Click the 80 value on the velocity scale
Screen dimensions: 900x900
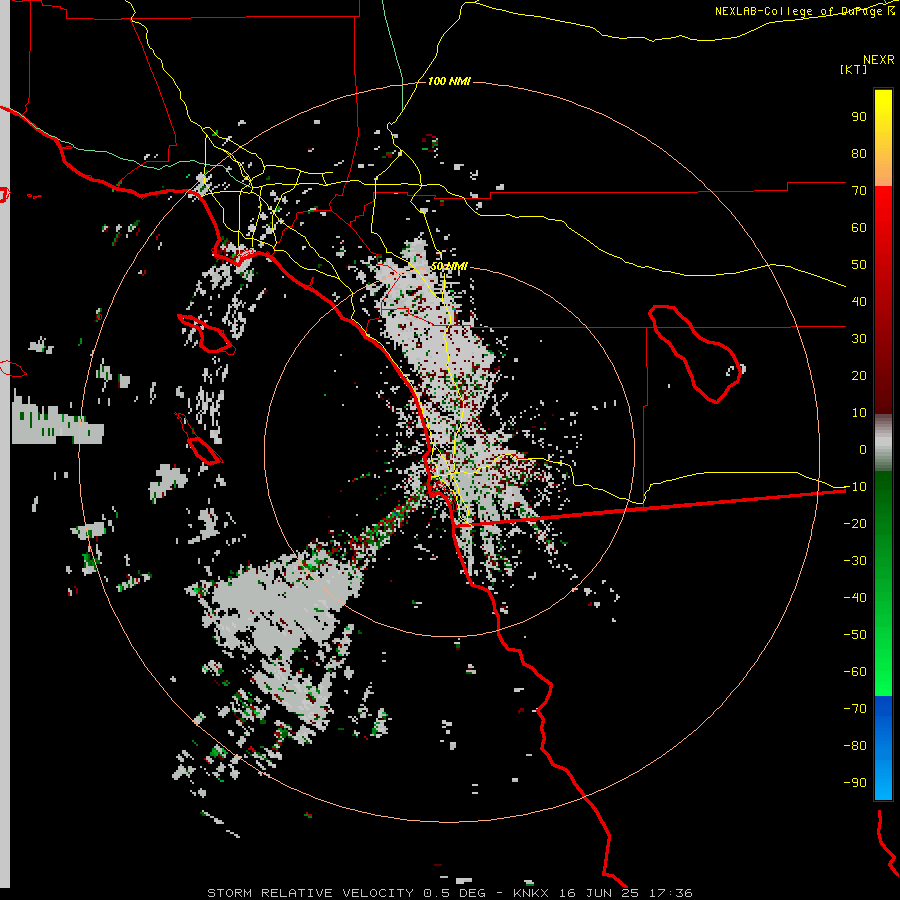(x=859, y=154)
